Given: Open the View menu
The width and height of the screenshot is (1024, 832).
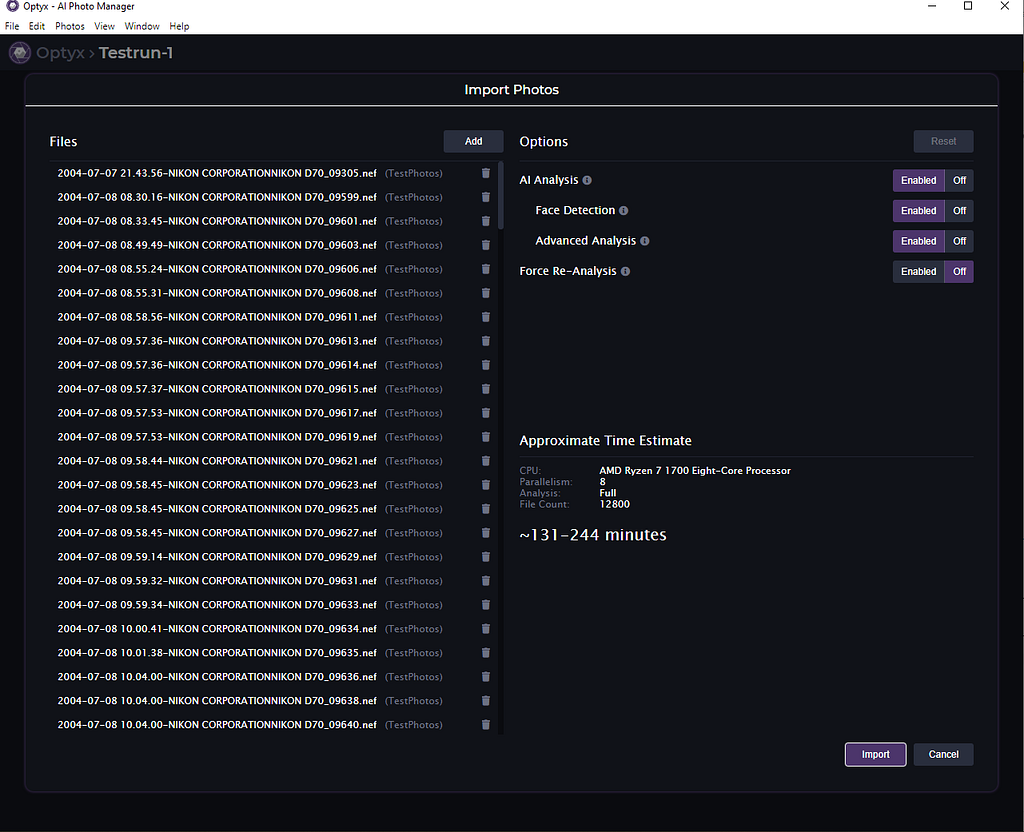Looking at the screenshot, I should pyautogui.click(x=104, y=26).
